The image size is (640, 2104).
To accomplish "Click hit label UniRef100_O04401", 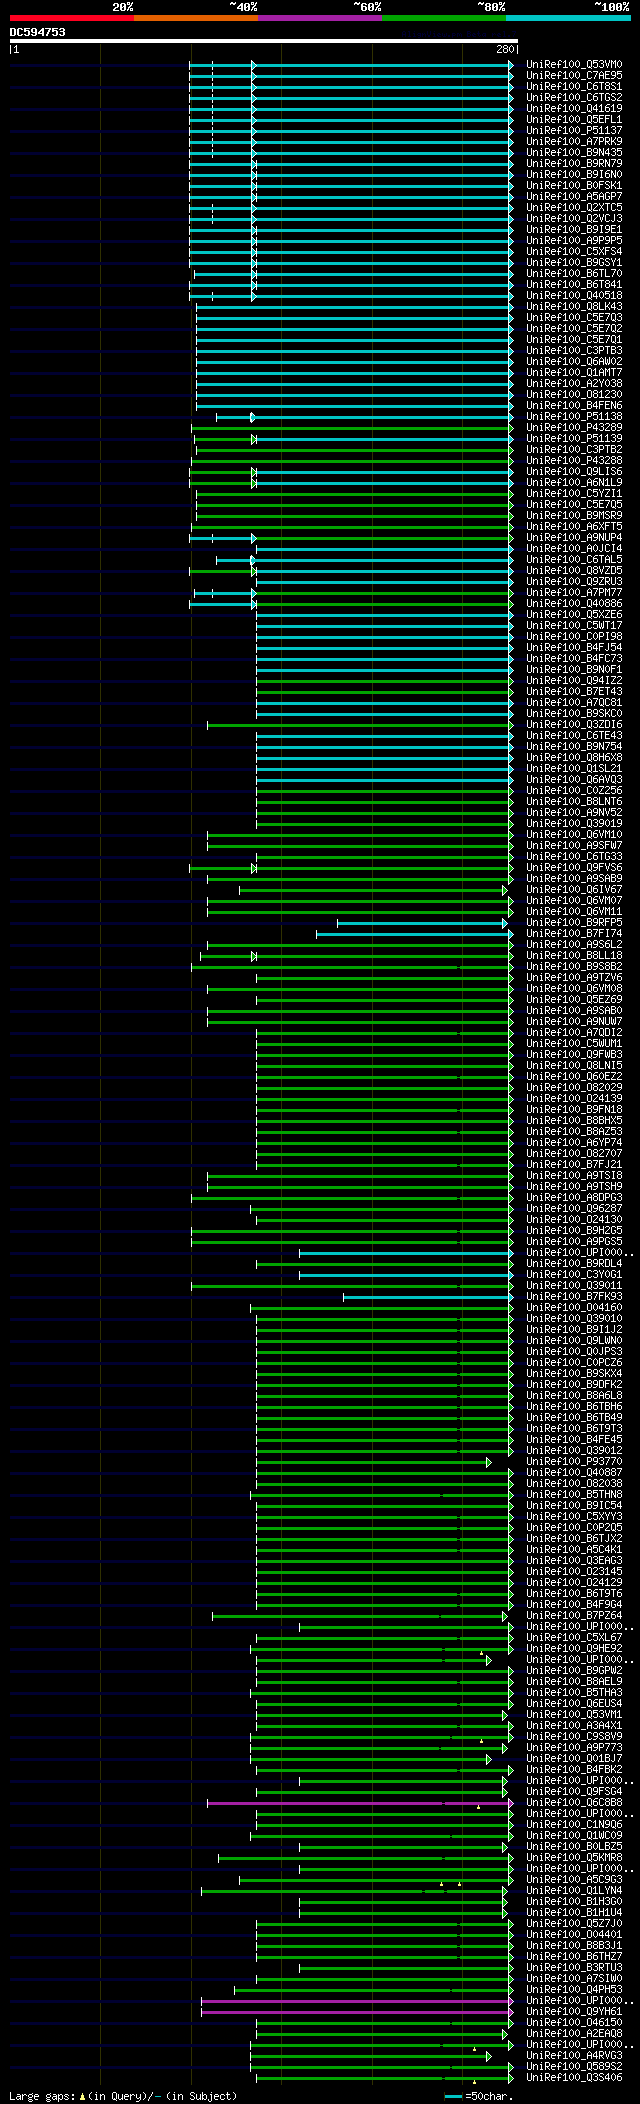I will pos(574,1934).
